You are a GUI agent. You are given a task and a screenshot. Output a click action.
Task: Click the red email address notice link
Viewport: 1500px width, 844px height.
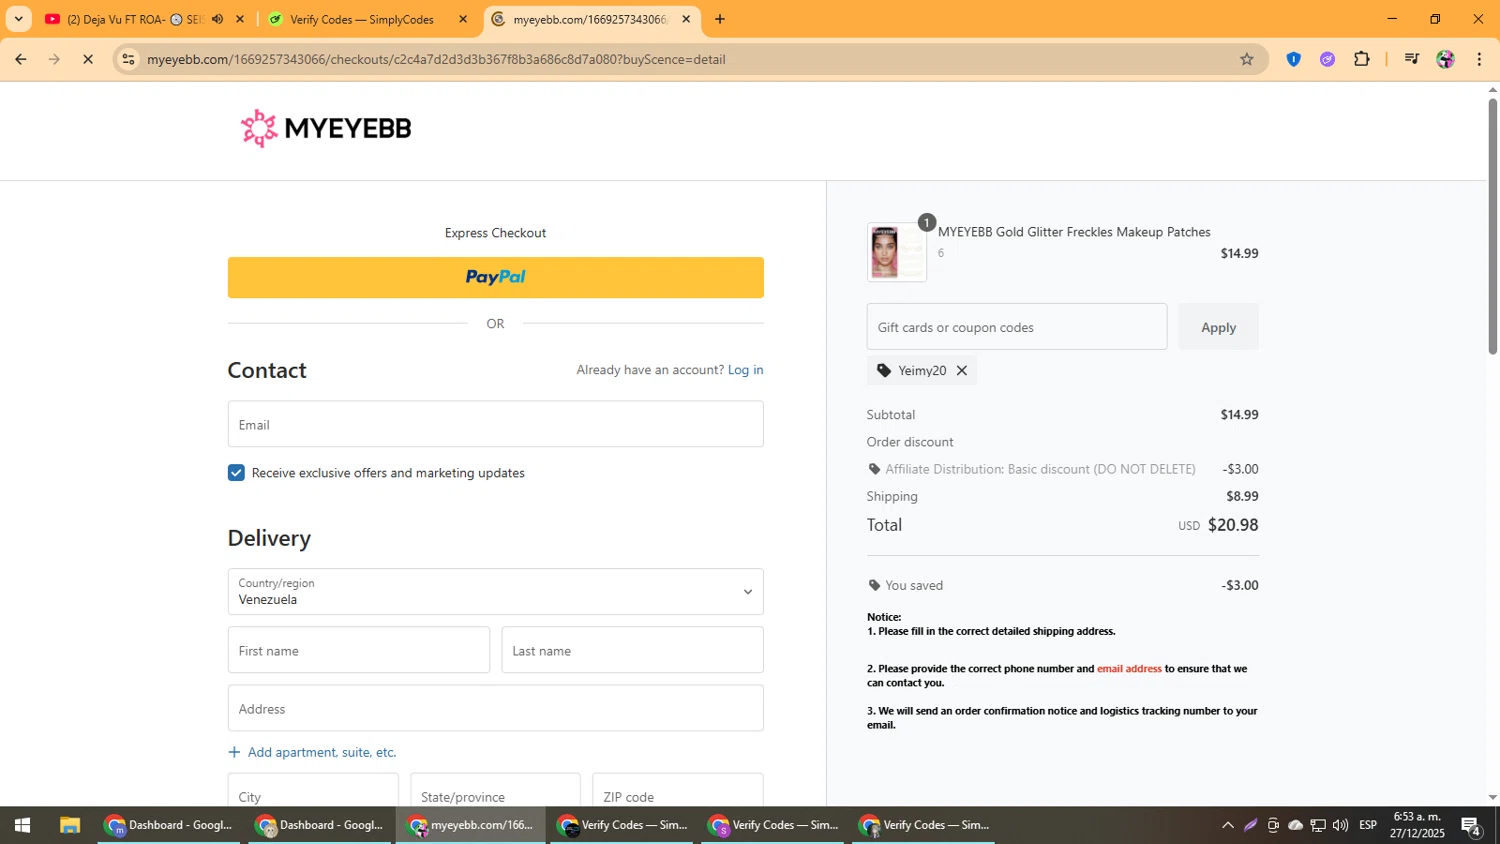pos(1129,669)
